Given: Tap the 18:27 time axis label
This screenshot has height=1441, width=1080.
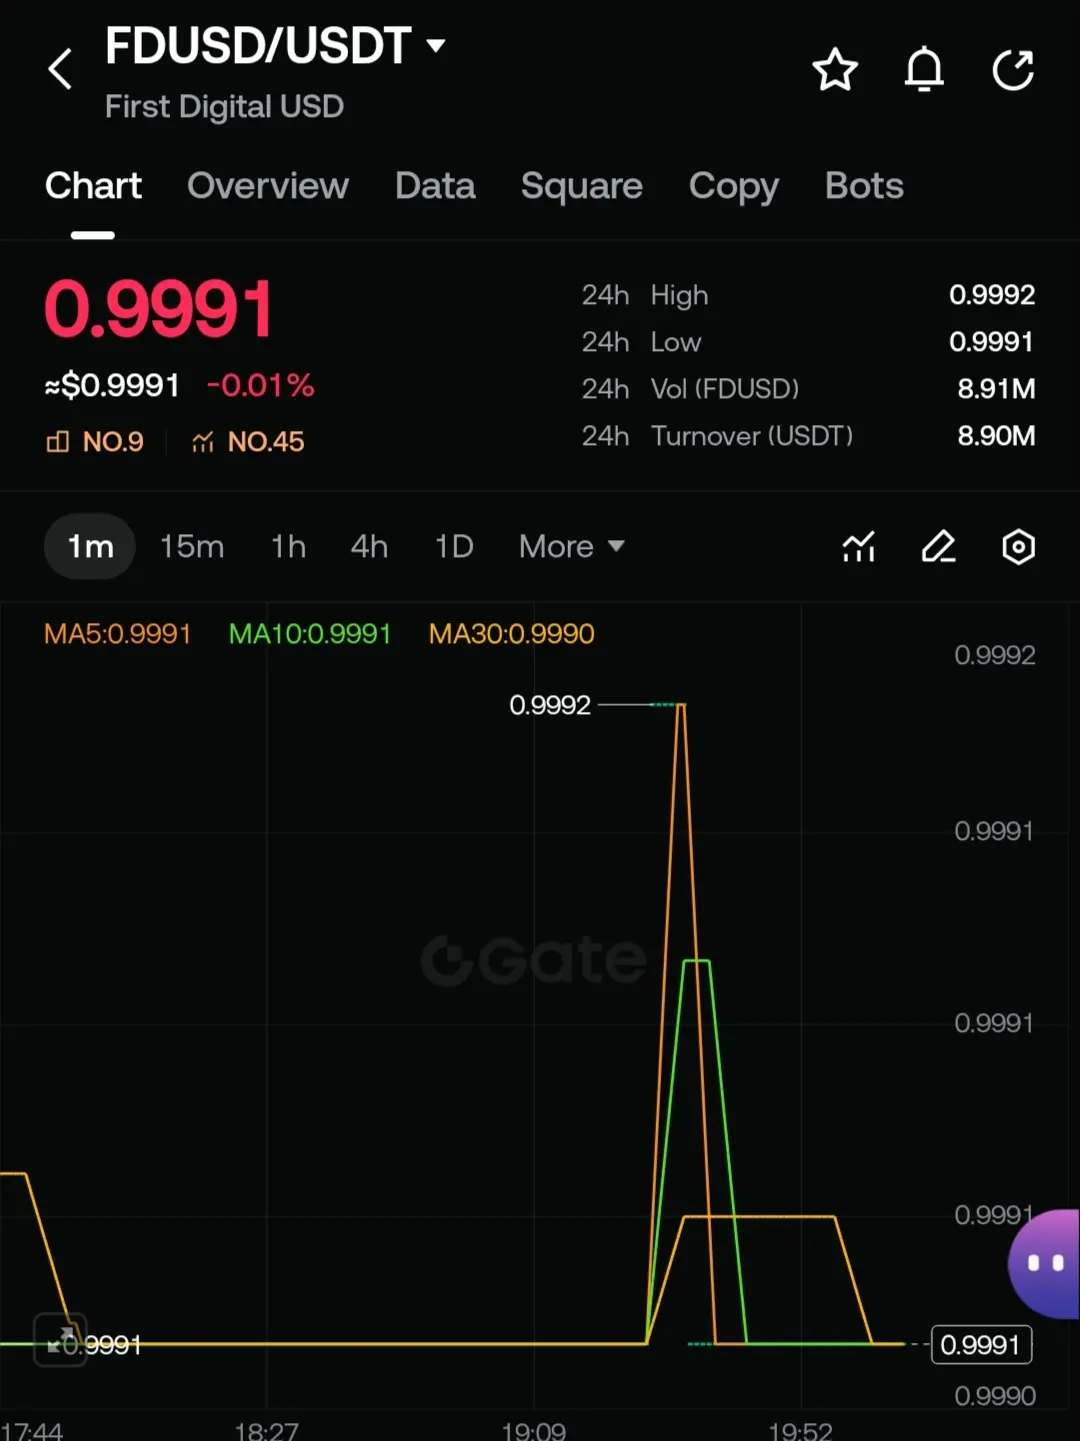Looking at the screenshot, I should [x=266, y=1430].
